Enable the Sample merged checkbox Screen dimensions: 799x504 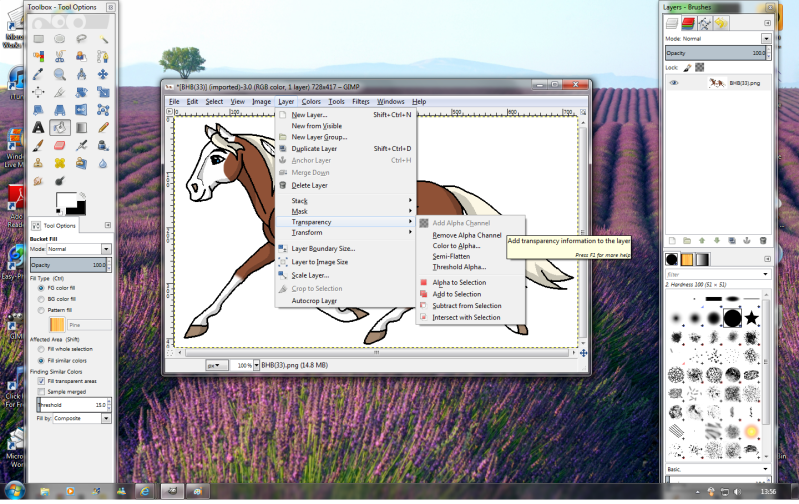(41, 392)
